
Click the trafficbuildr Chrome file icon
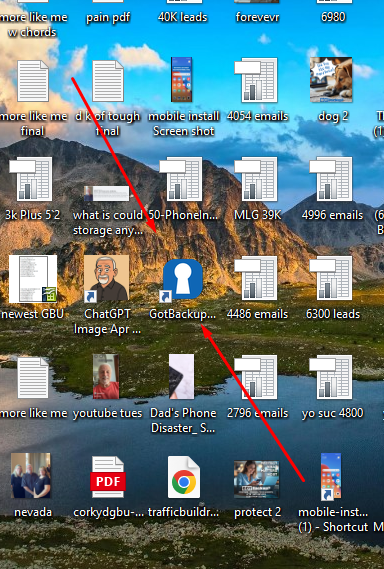[183, 477]
